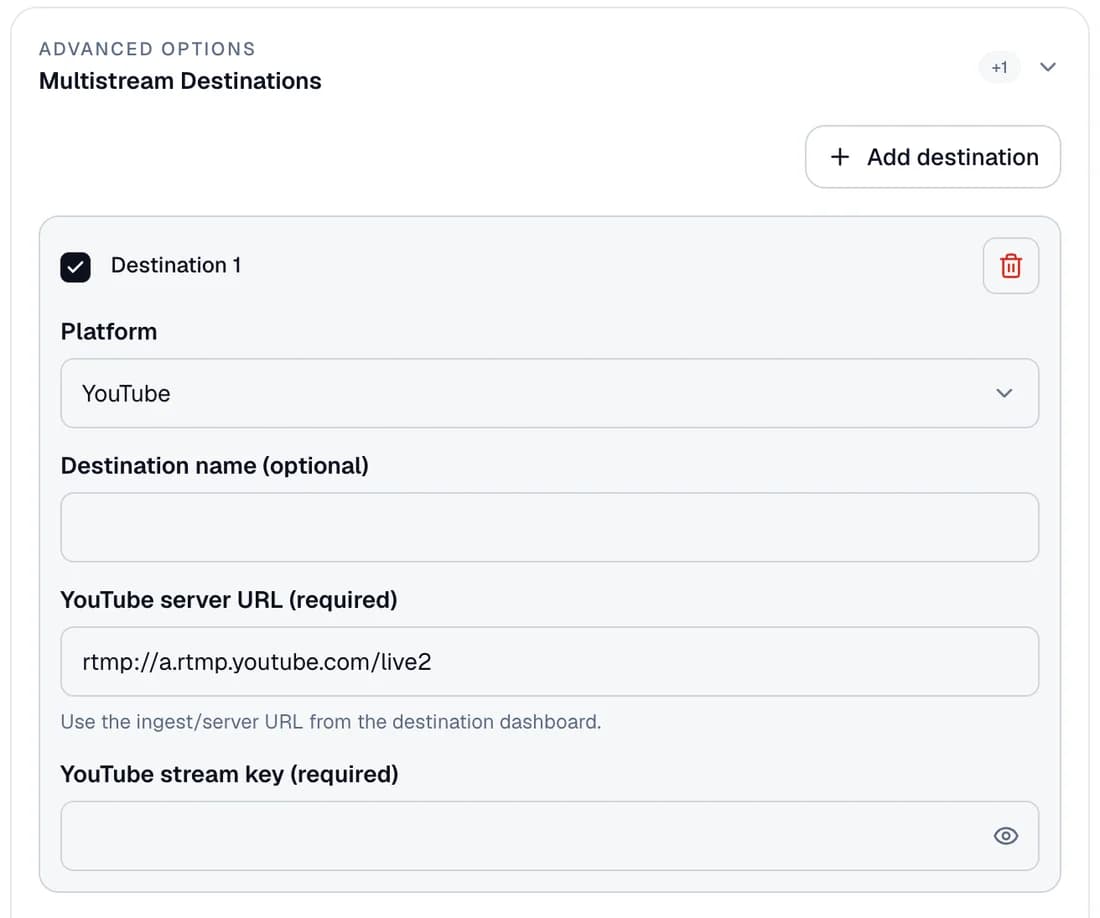Viewport: 1100px width, 918px height.
Task: Click the ingest/server URL helper text
Action: point(331,722)
